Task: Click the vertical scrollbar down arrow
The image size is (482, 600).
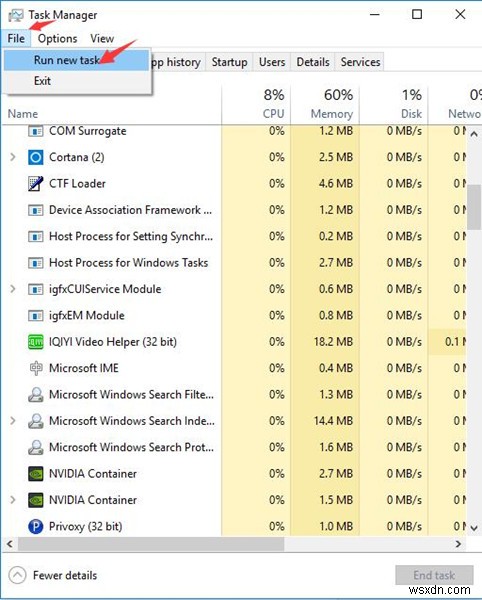Action: point(474,528)
